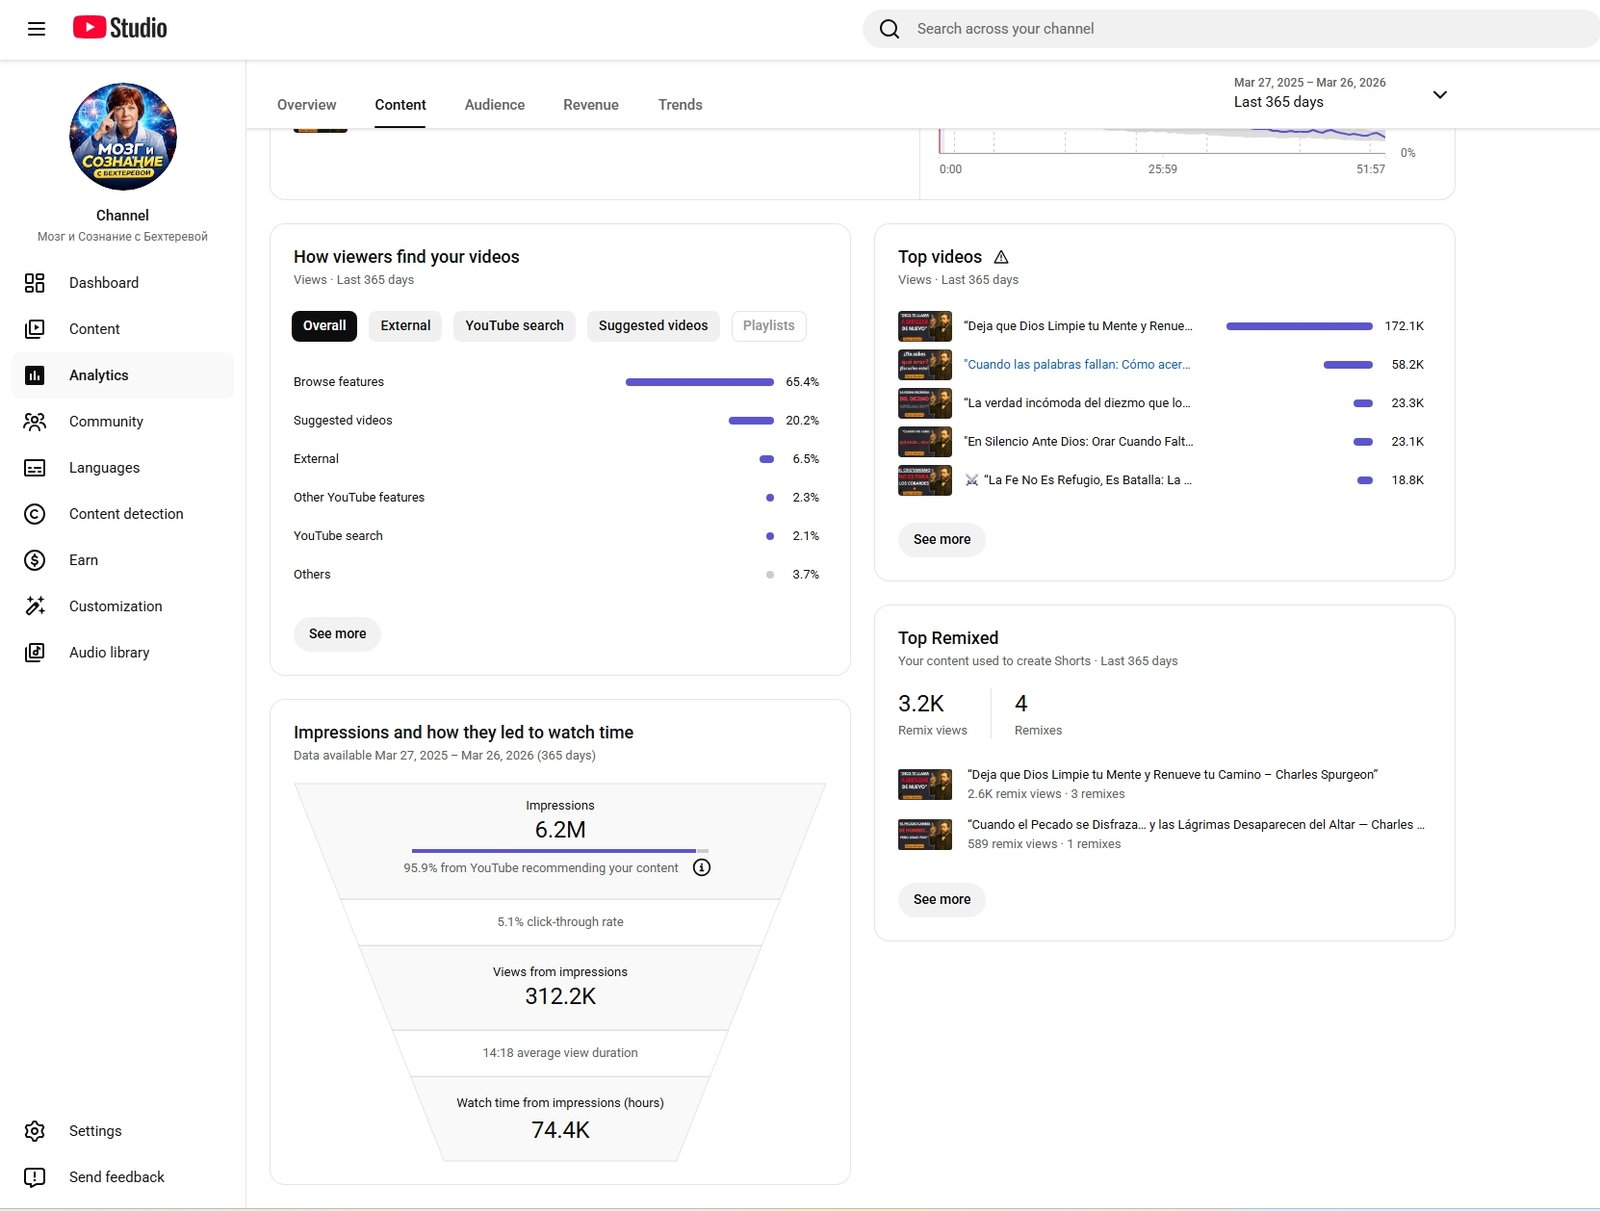1600x1211 pixels.
Task: Select the External traffic filter chip
Action: click(405, 326)
